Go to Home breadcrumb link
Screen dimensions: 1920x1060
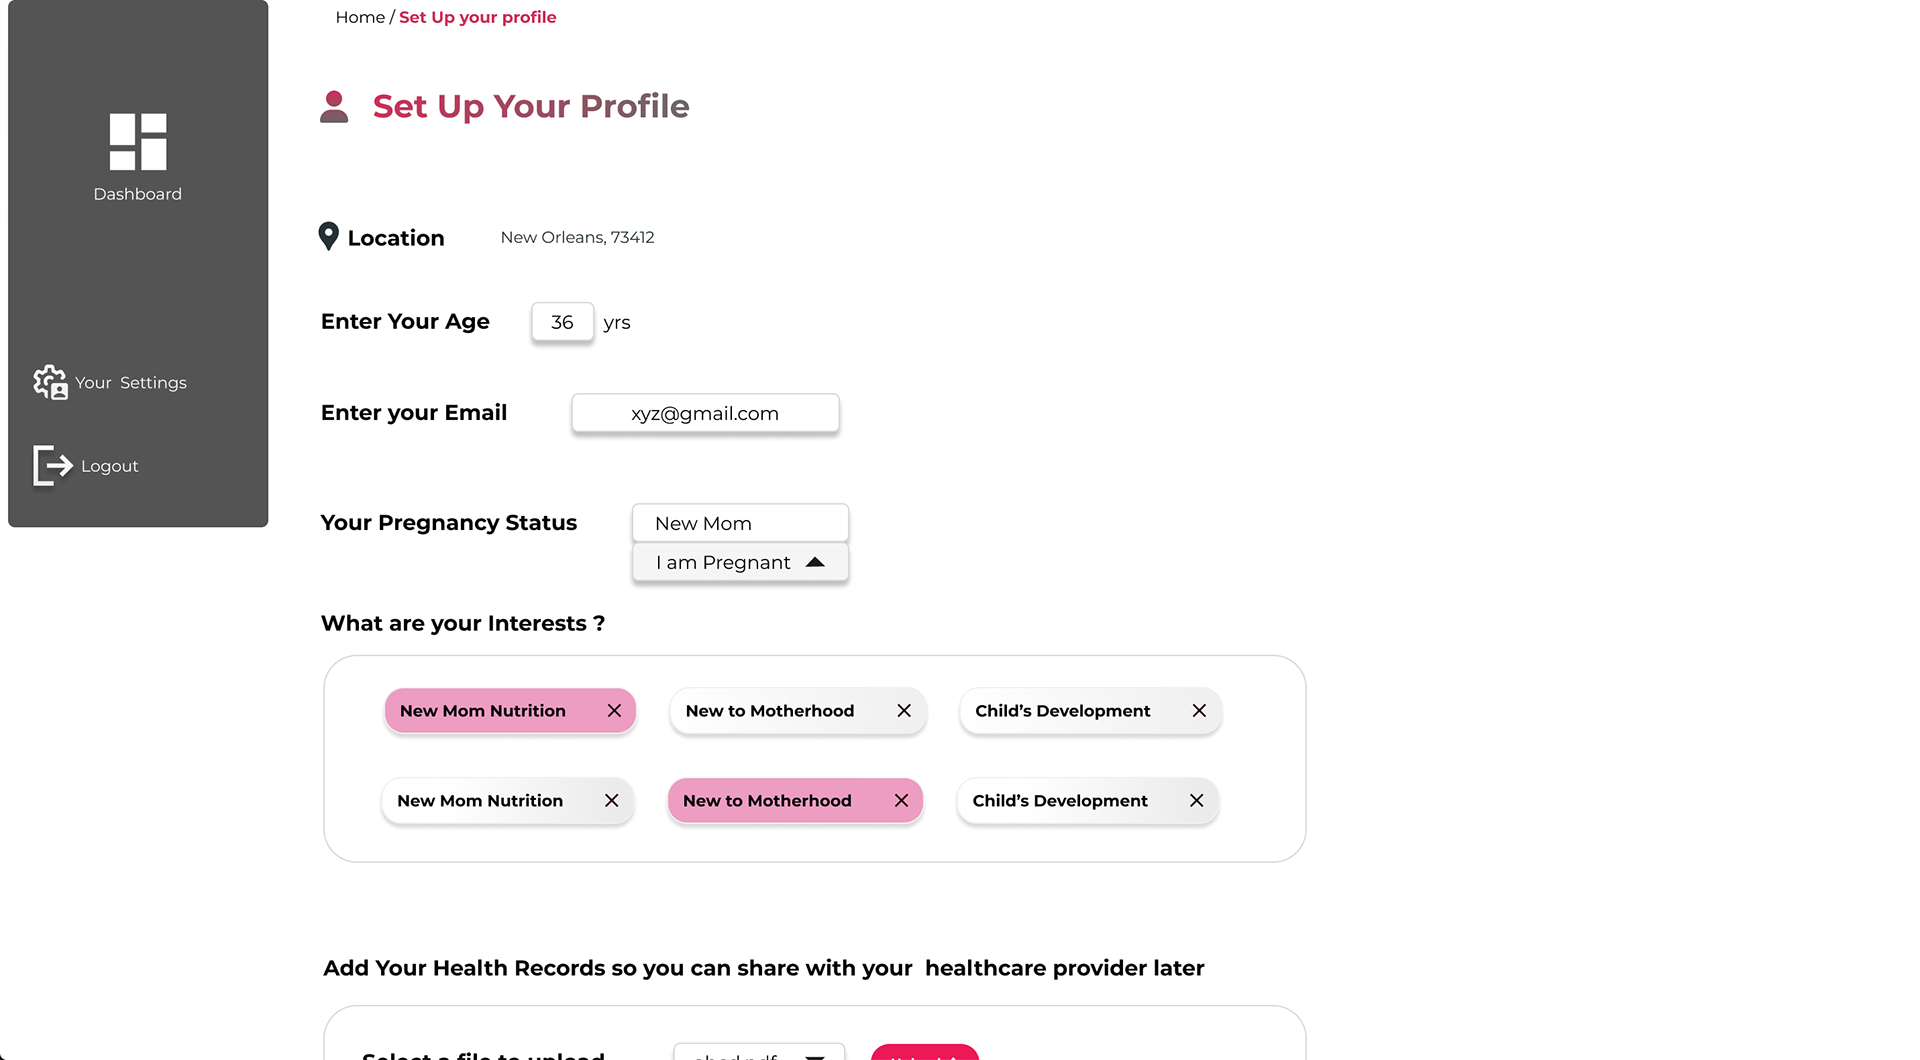(360, 17)
